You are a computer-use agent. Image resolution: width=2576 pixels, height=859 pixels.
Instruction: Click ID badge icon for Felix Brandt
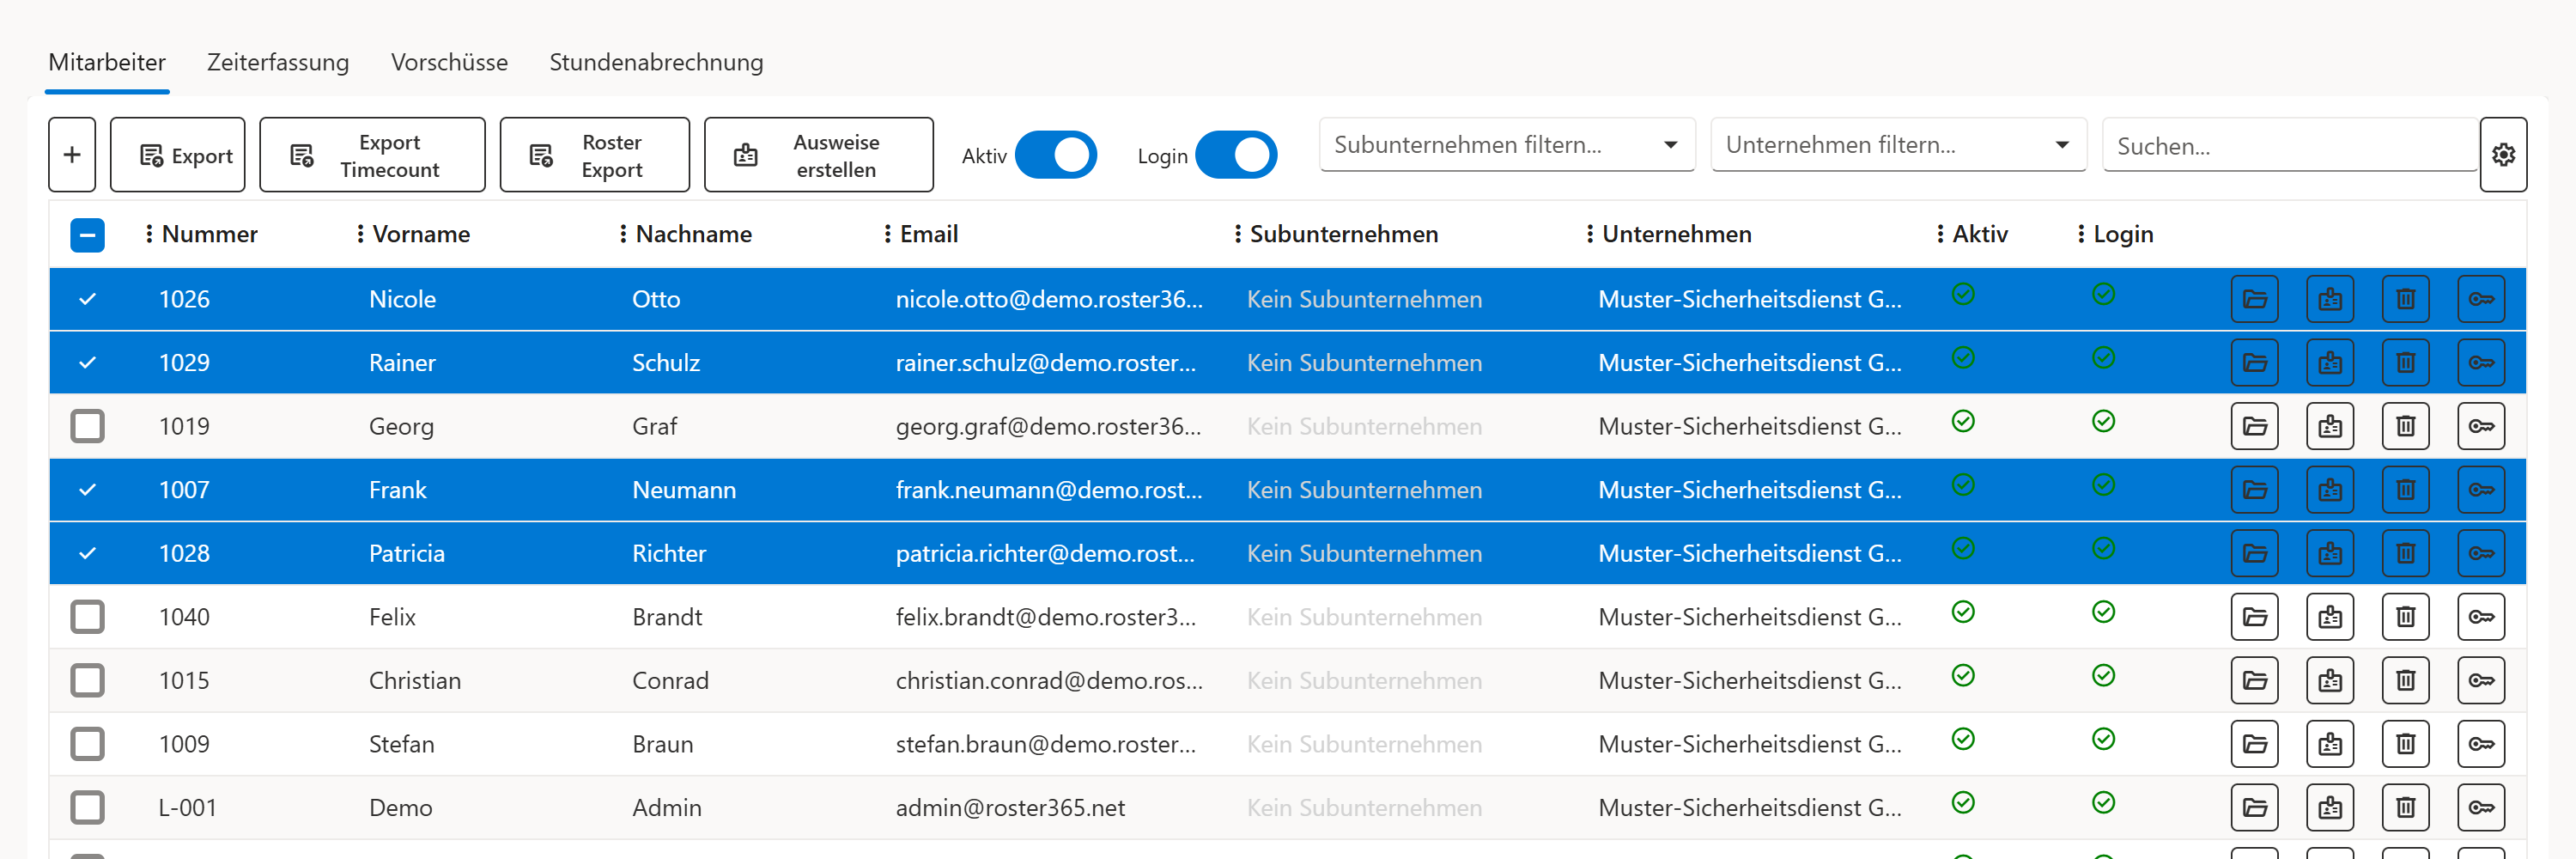coord(2330,617)
